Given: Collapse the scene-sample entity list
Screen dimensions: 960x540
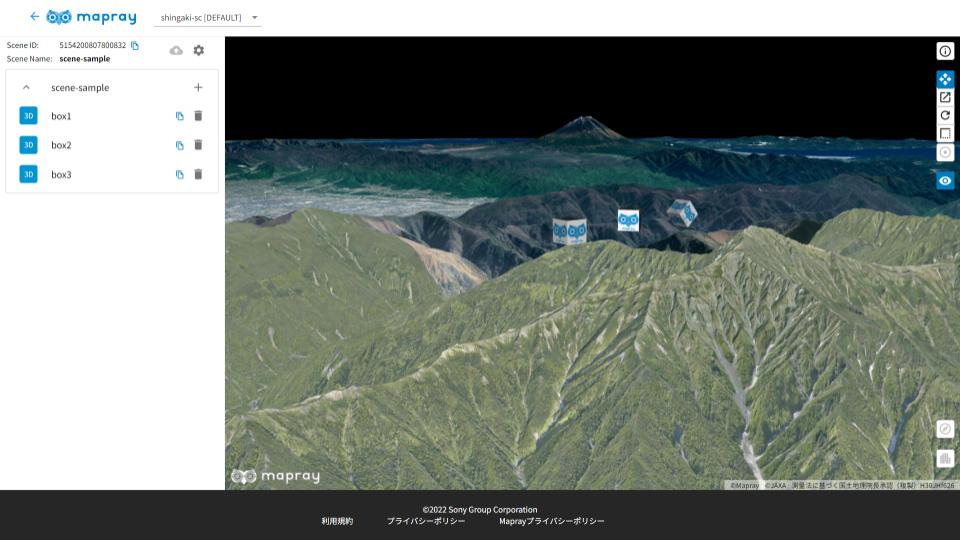Looking at the screenshot, I should (x=26, y=88).
